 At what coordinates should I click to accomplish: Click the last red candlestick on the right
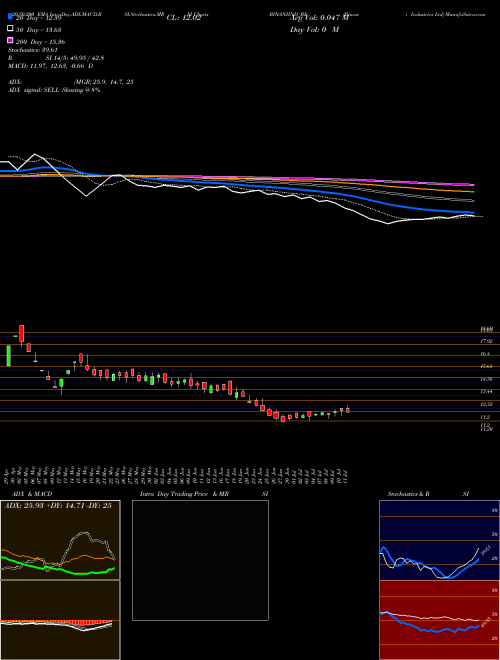pos(348,410)
